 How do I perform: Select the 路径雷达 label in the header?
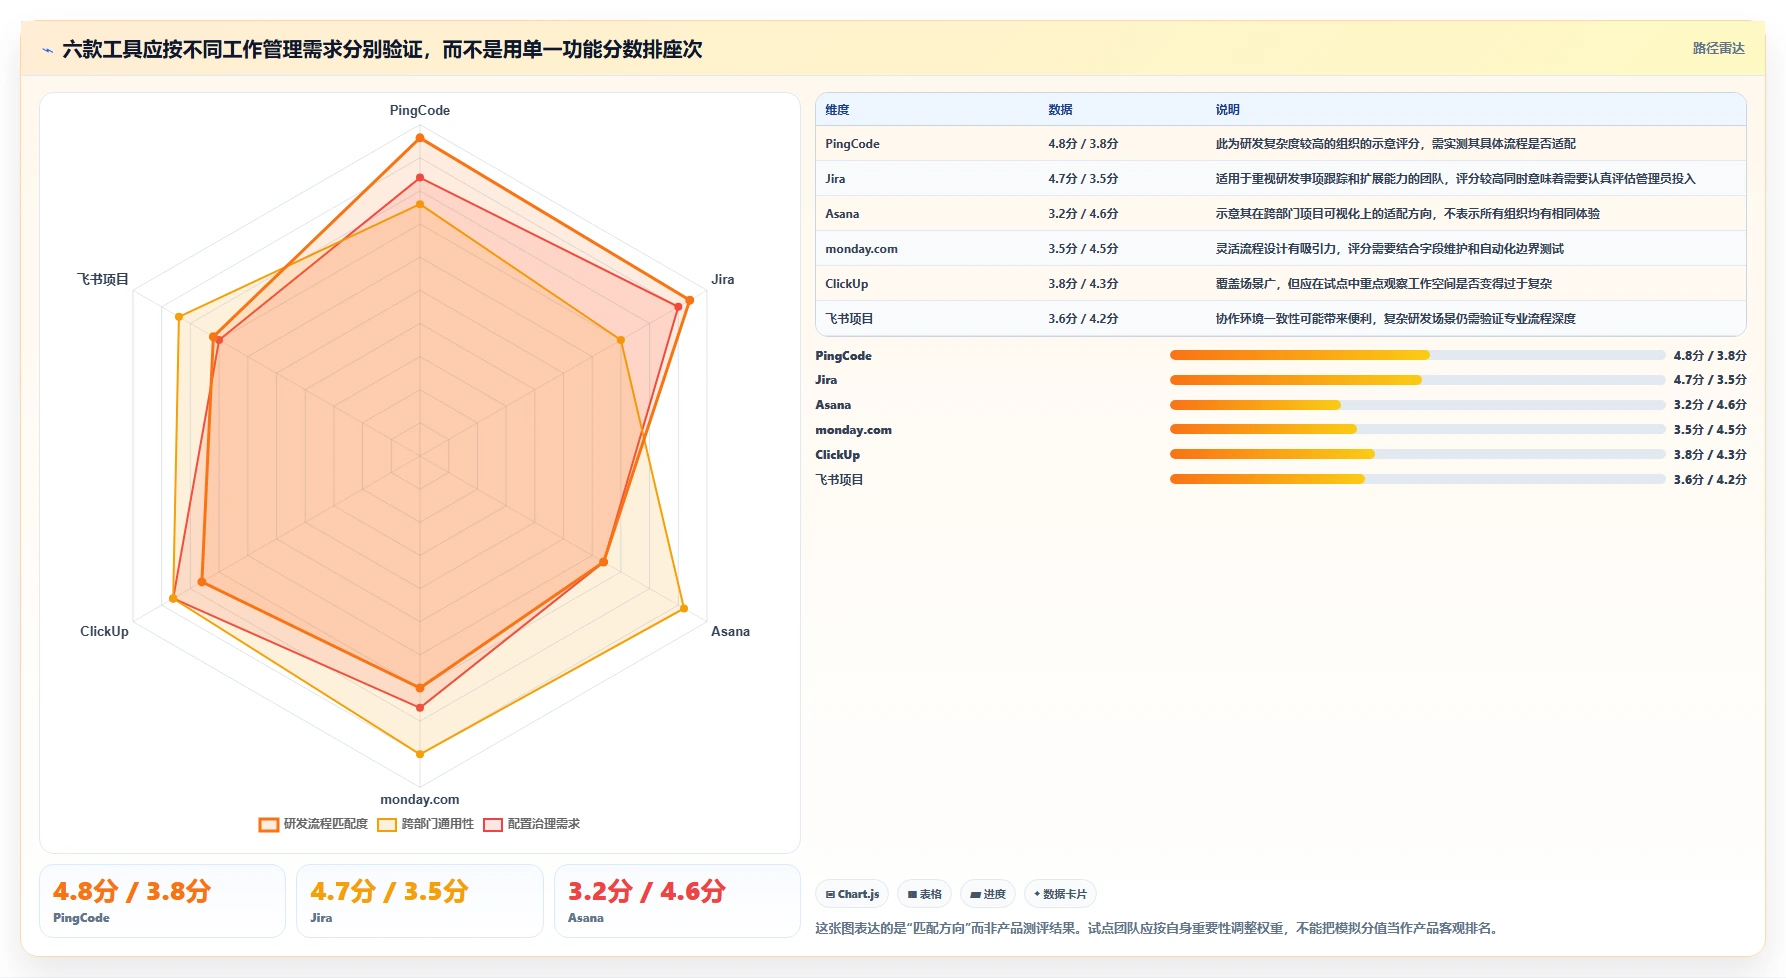(1718, 48)
